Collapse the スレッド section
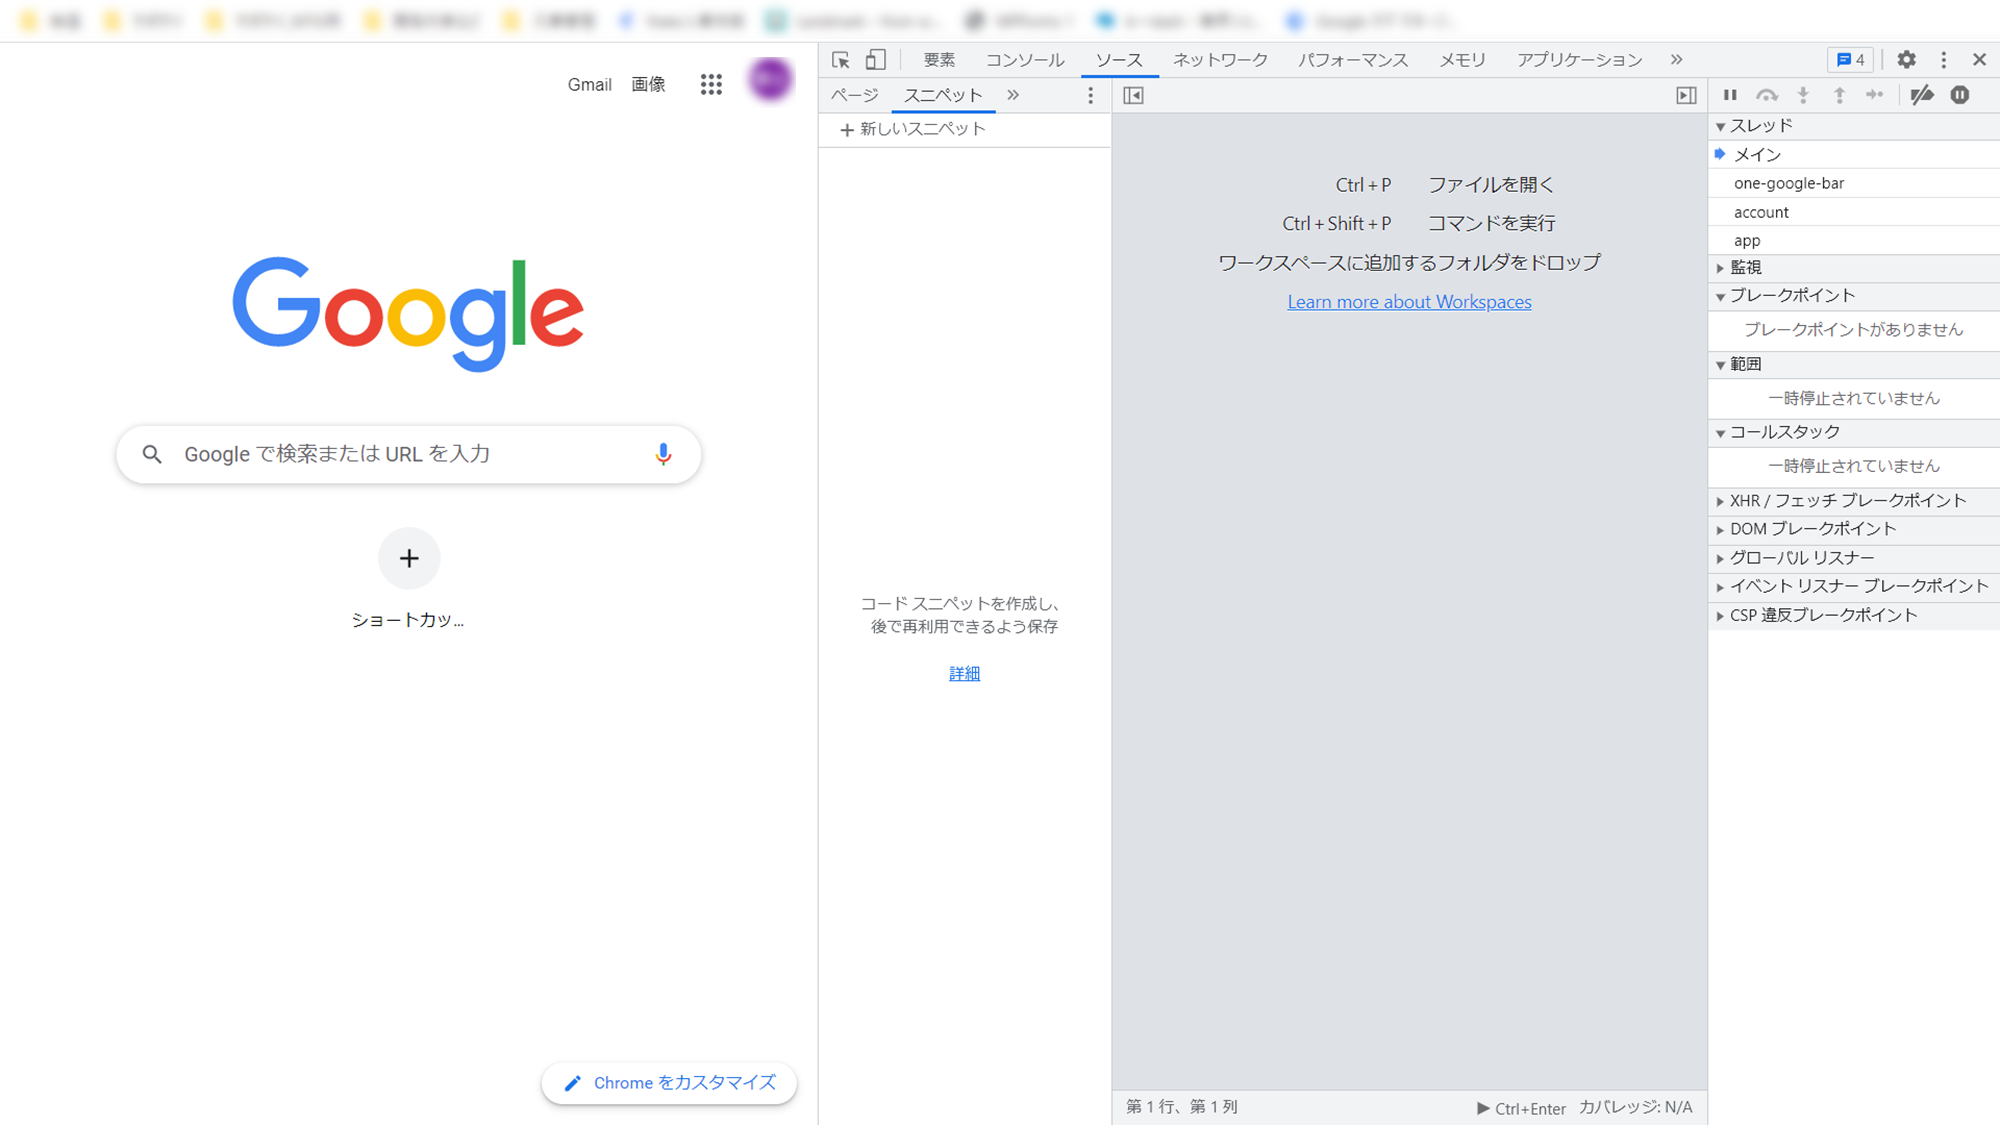The height and width of the screenshot is (1125, 2000). pyautogui.click(x=1854, y=126)
